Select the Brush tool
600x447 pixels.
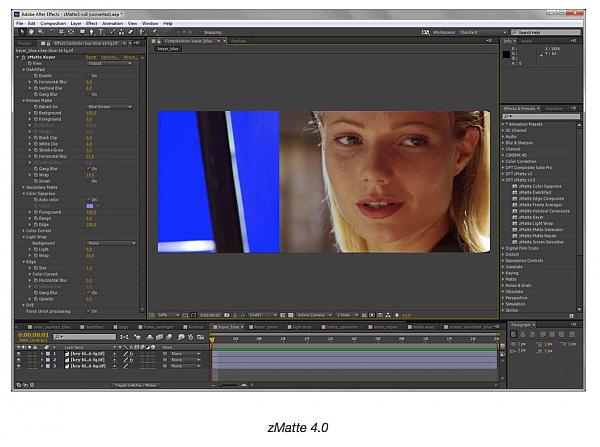[x=112, y=32]
